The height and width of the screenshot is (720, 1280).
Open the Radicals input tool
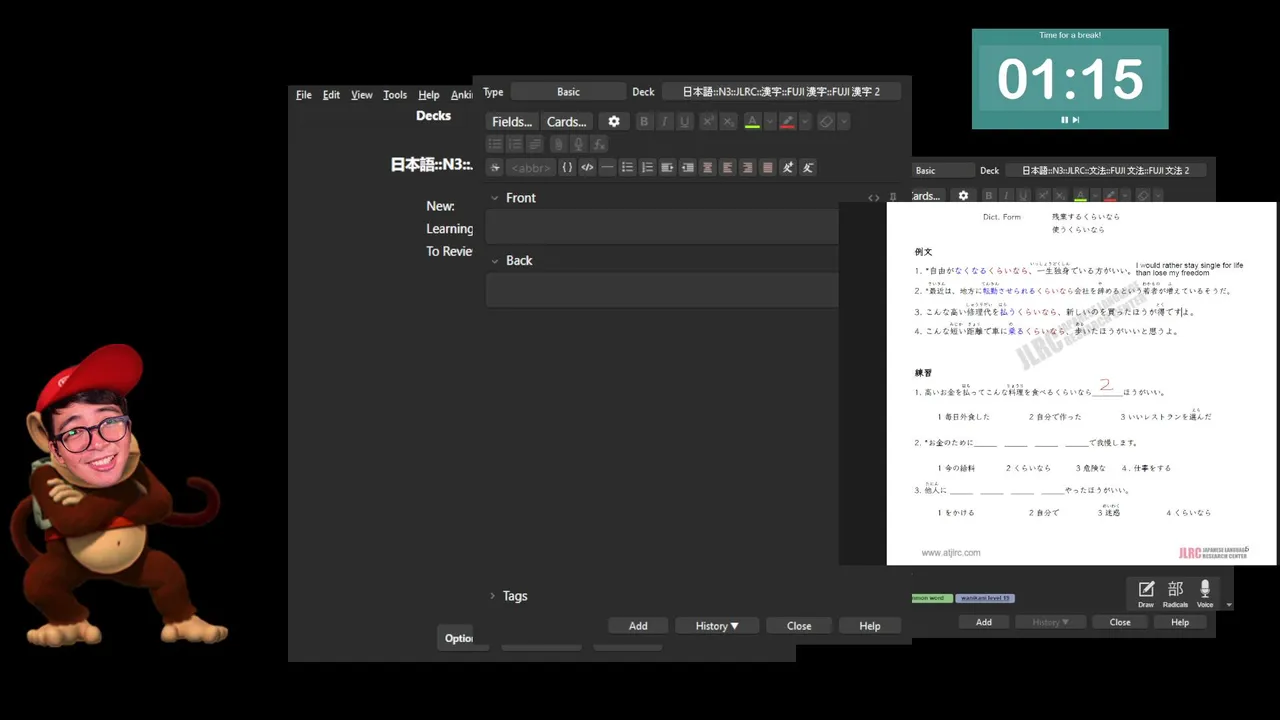click(x=1175, y=593)
